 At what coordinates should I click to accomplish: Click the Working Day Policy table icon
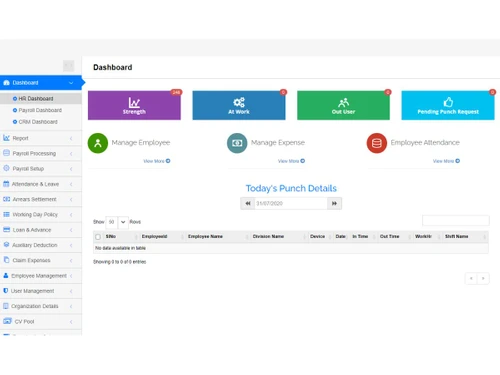click(x=6, y=214)
